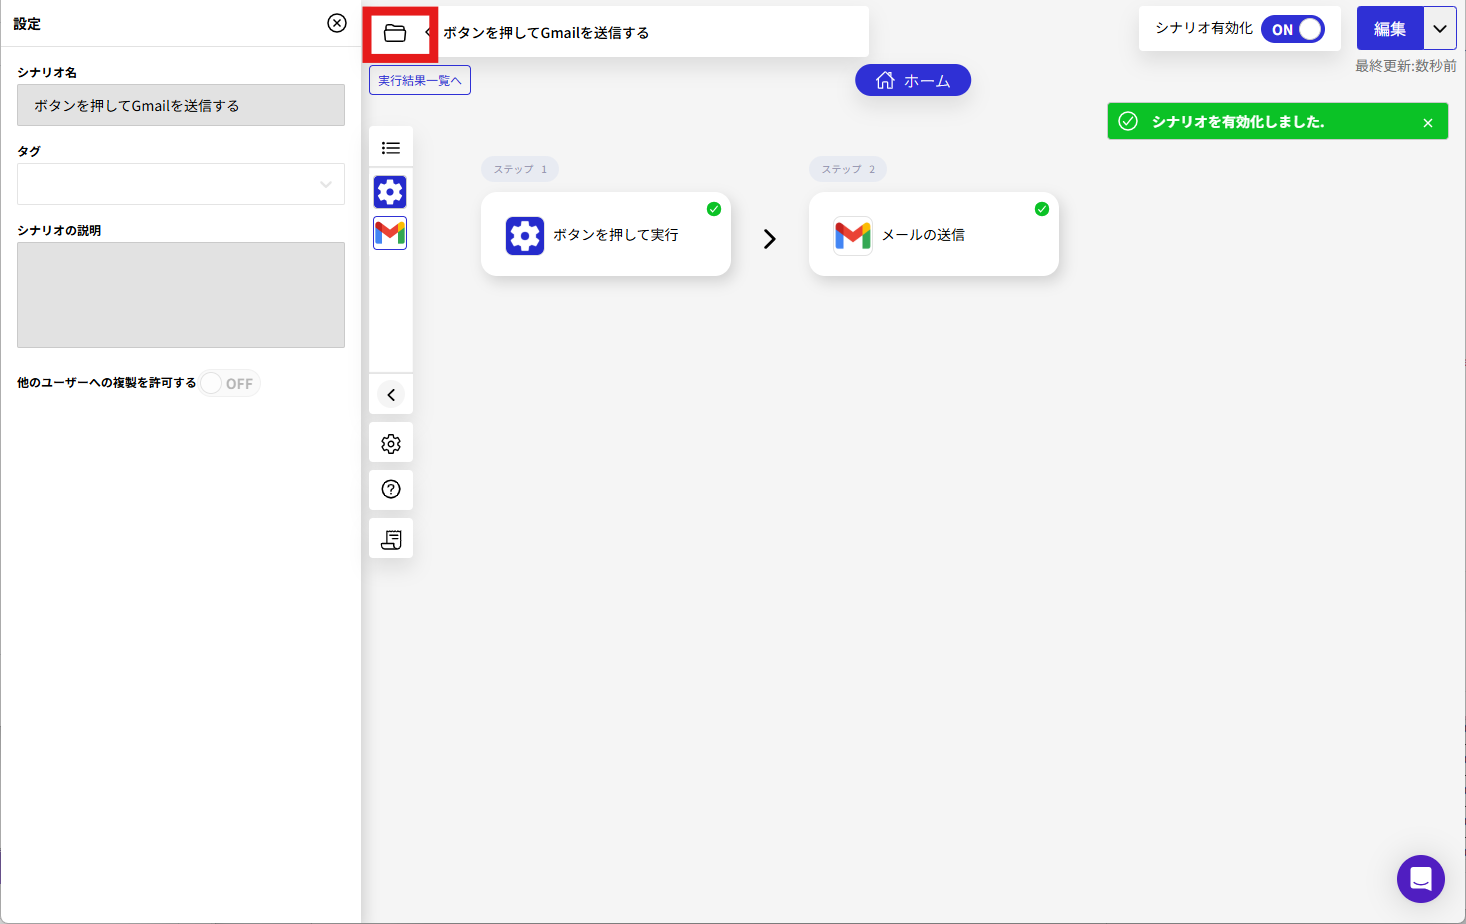Dismiss the シナリオを有効化しました notification
1466x924 pixels.
coord(1428,123)
